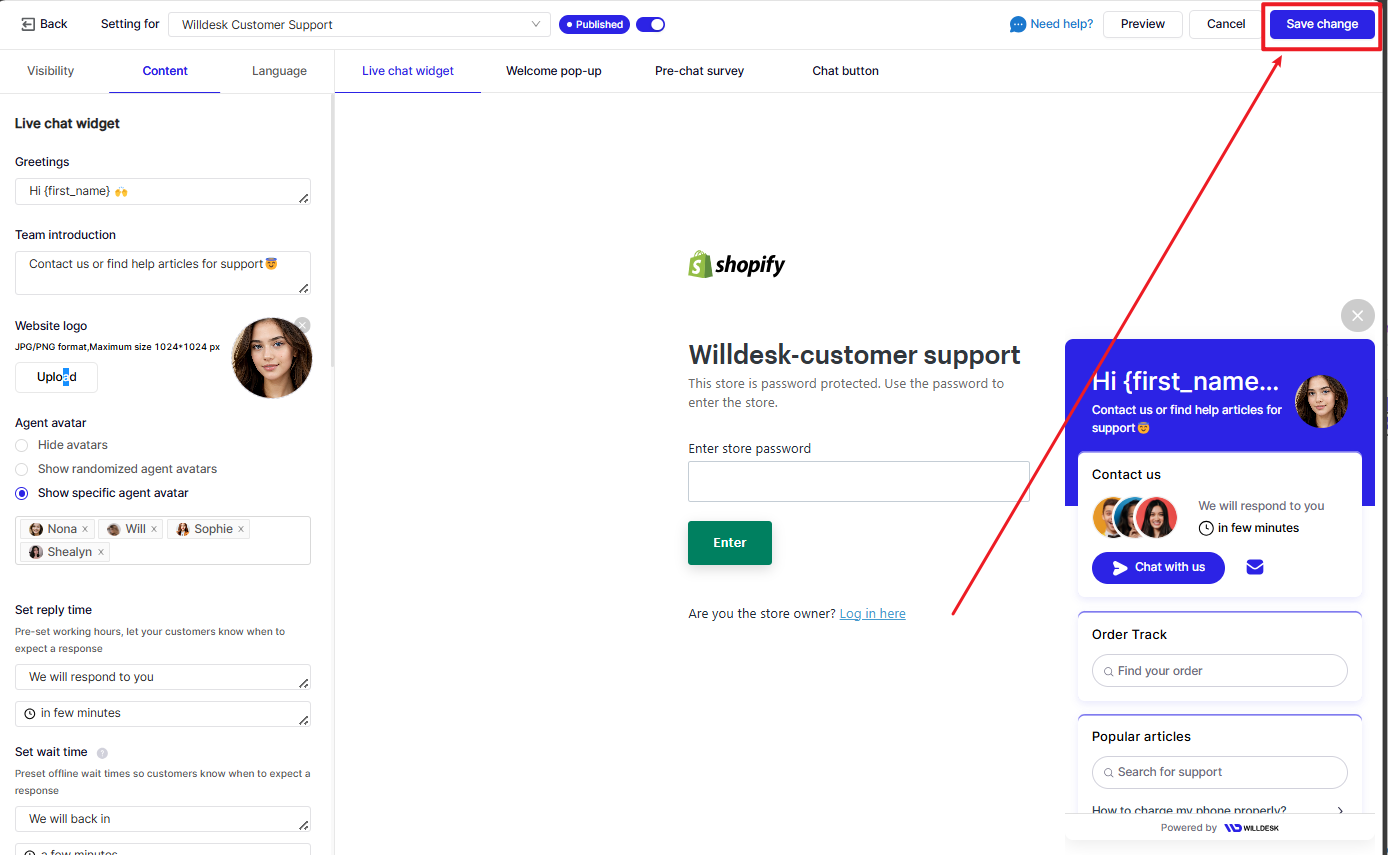The height and width of the screenshot is (855, 1388).
Task: Click the avatar photo in the widget header
Action: click(x=1321, y=401)
